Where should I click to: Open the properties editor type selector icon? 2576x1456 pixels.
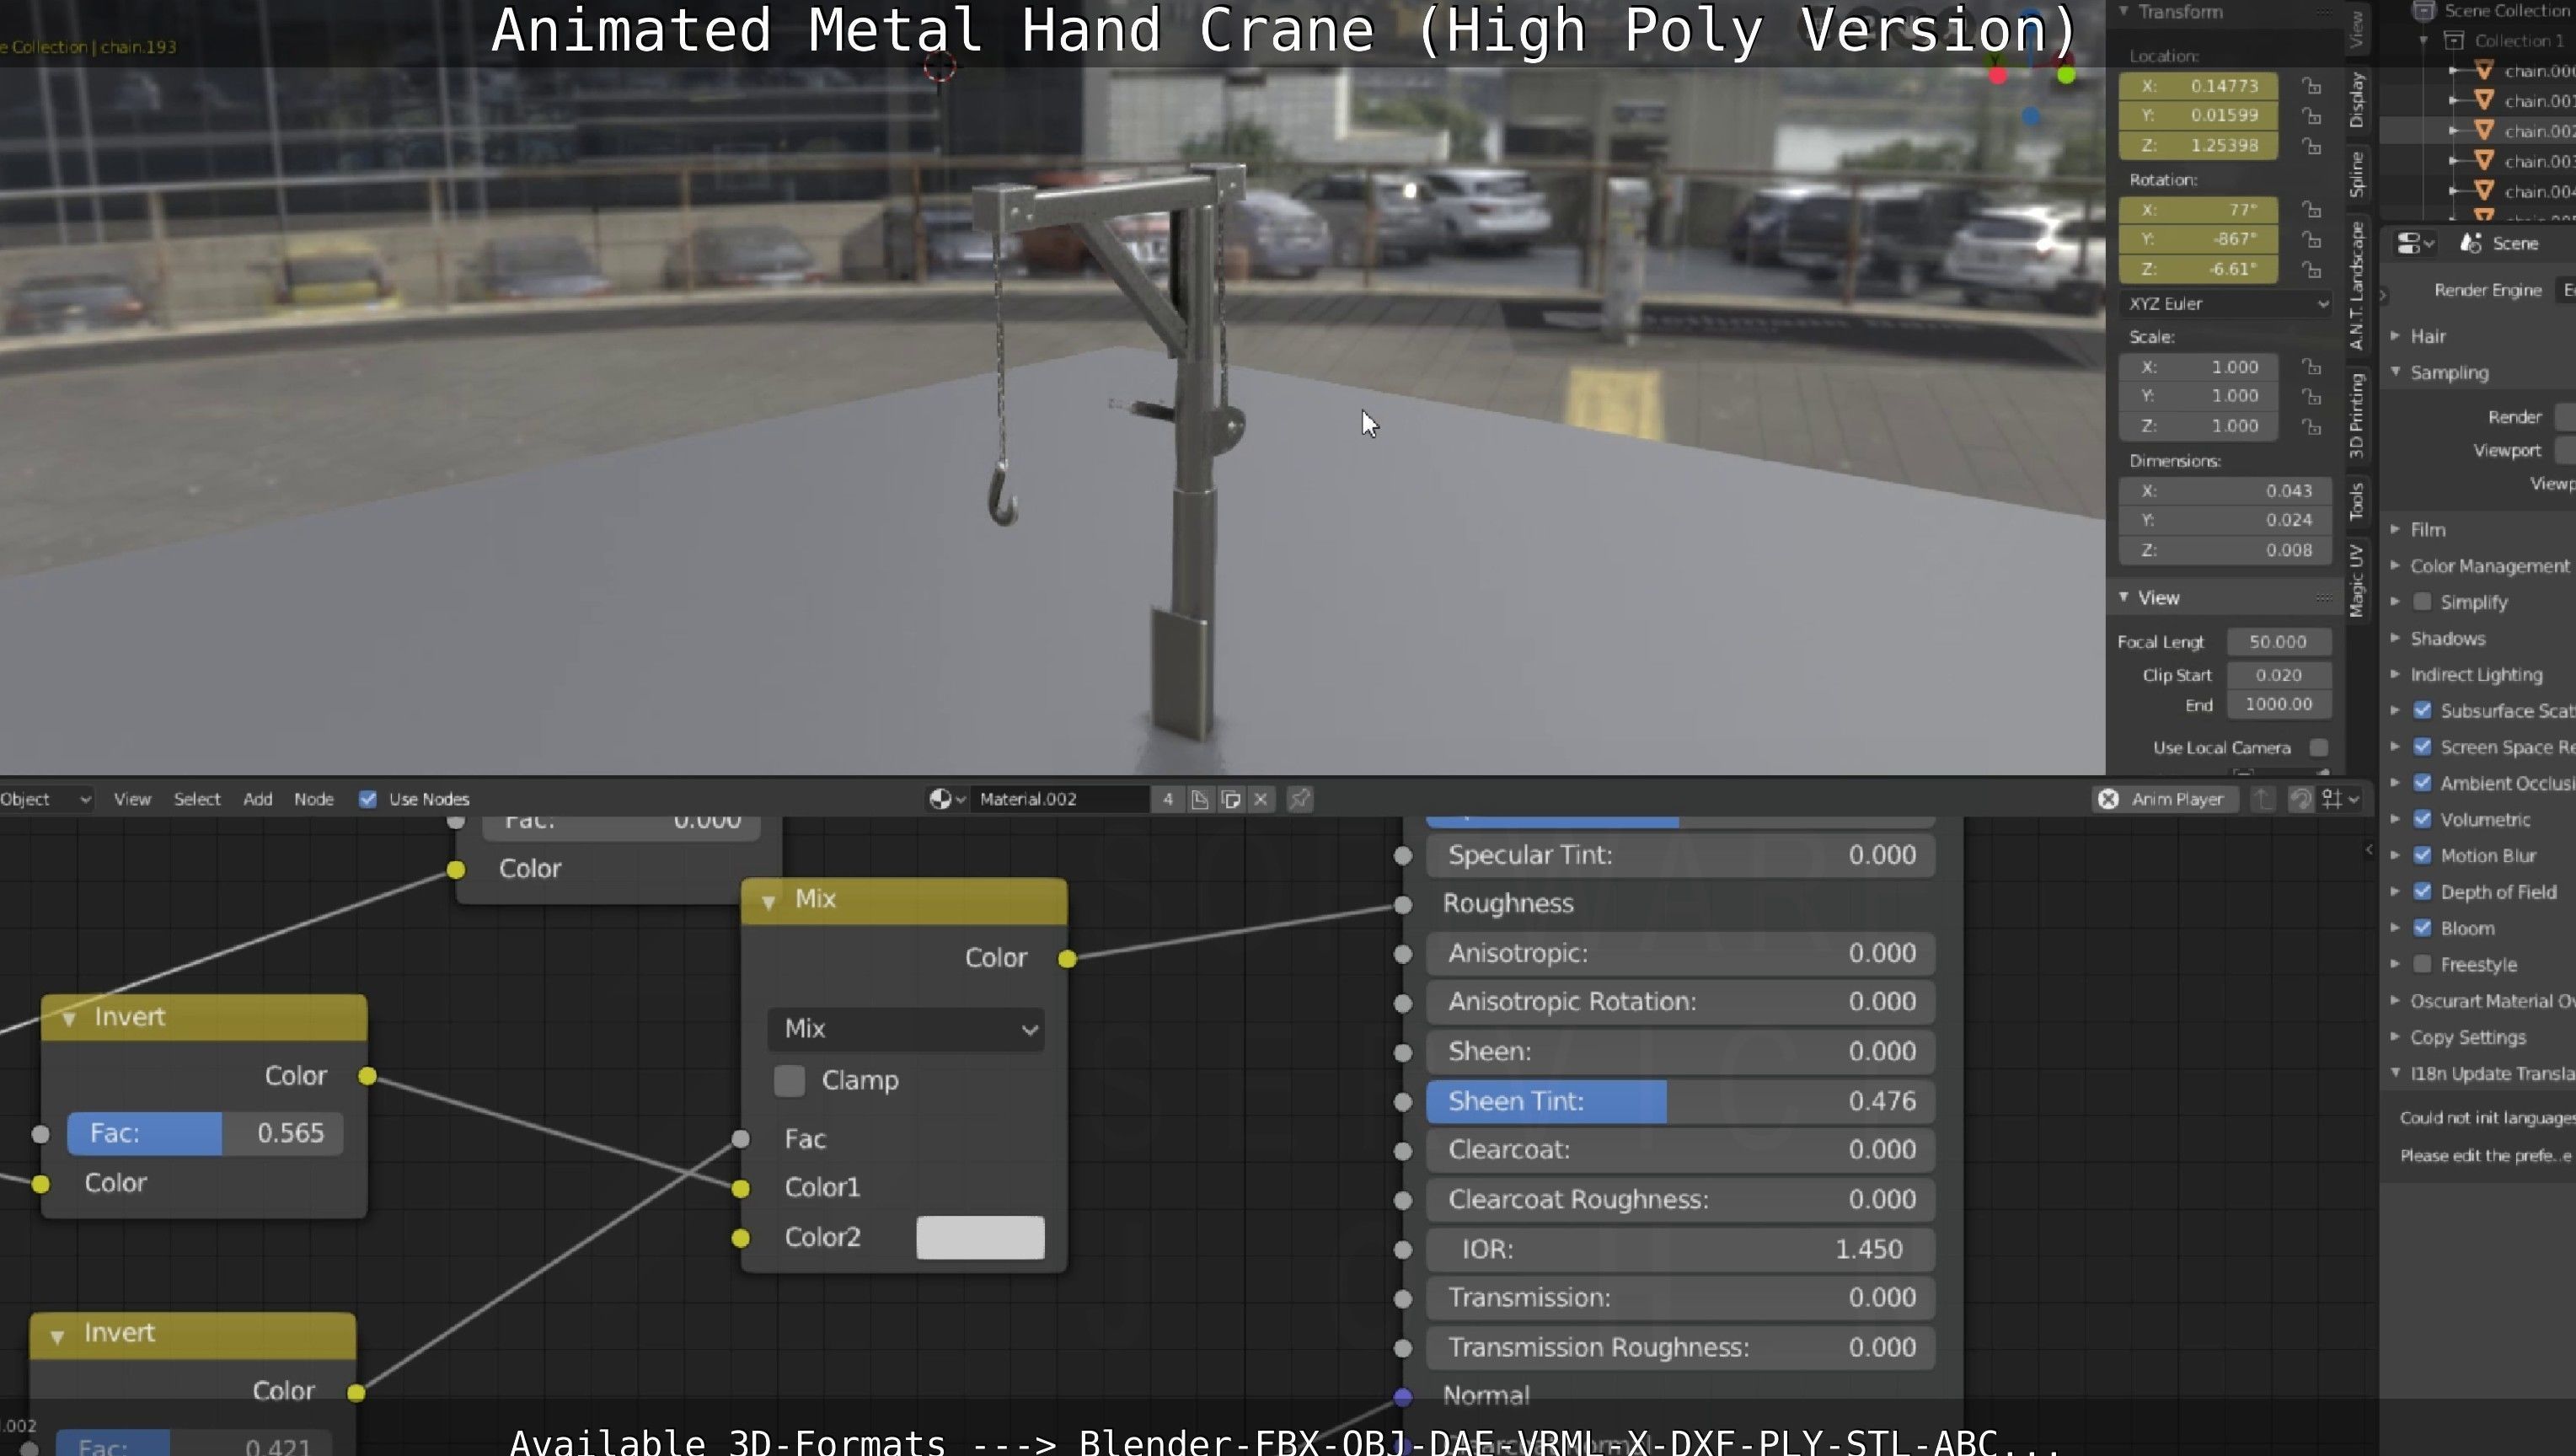pos(2416,244)
